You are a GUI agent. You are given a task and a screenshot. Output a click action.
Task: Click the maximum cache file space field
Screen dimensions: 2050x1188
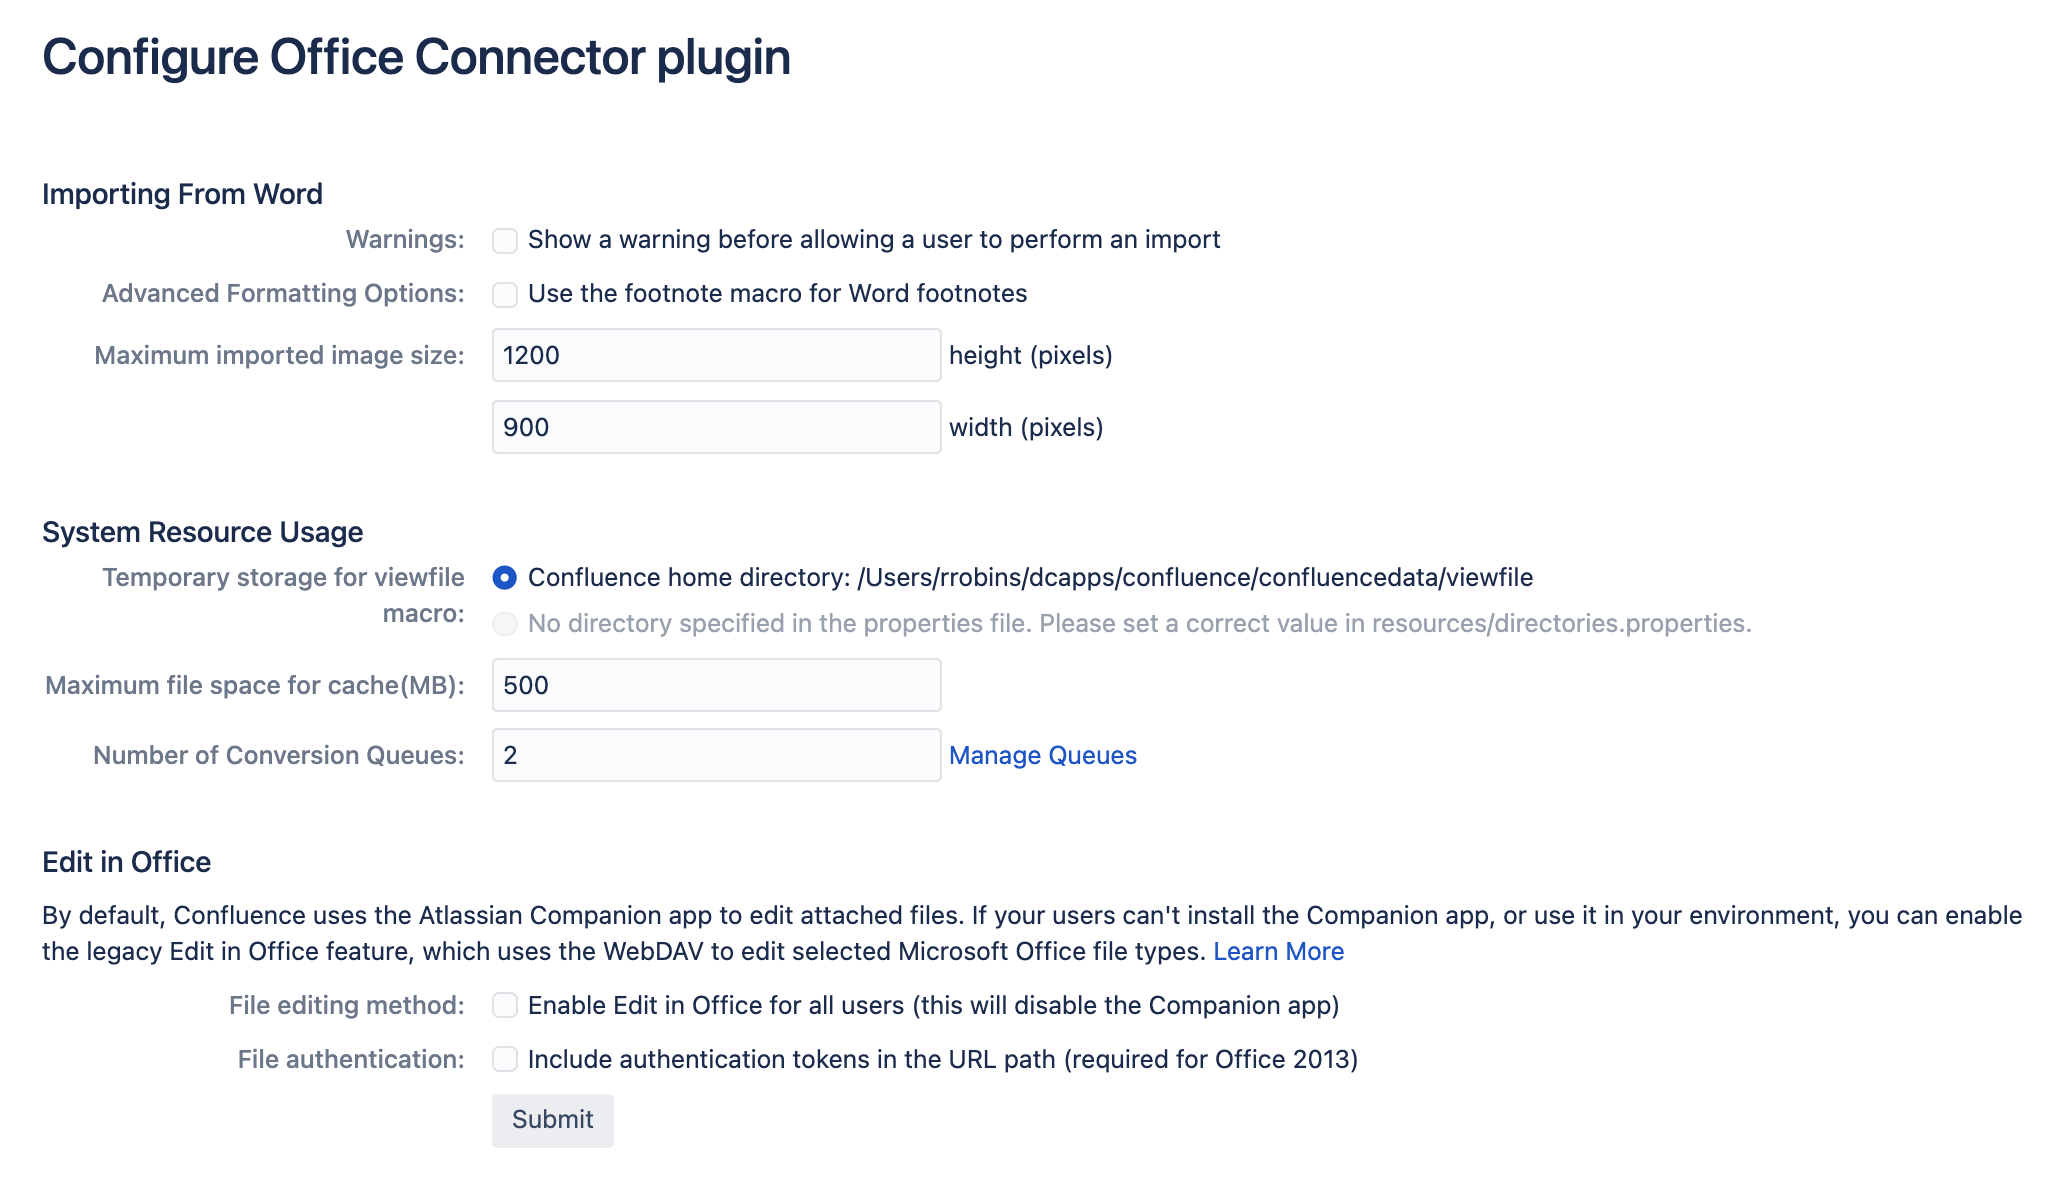[x=716, y=685]
